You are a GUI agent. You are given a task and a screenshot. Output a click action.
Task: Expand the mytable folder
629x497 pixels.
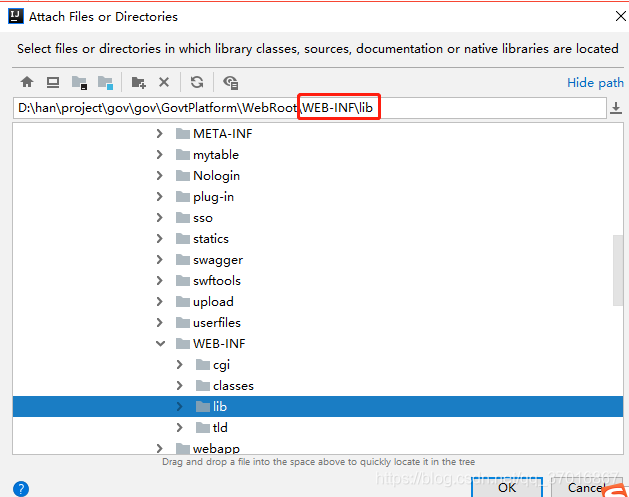coord(160,154)
